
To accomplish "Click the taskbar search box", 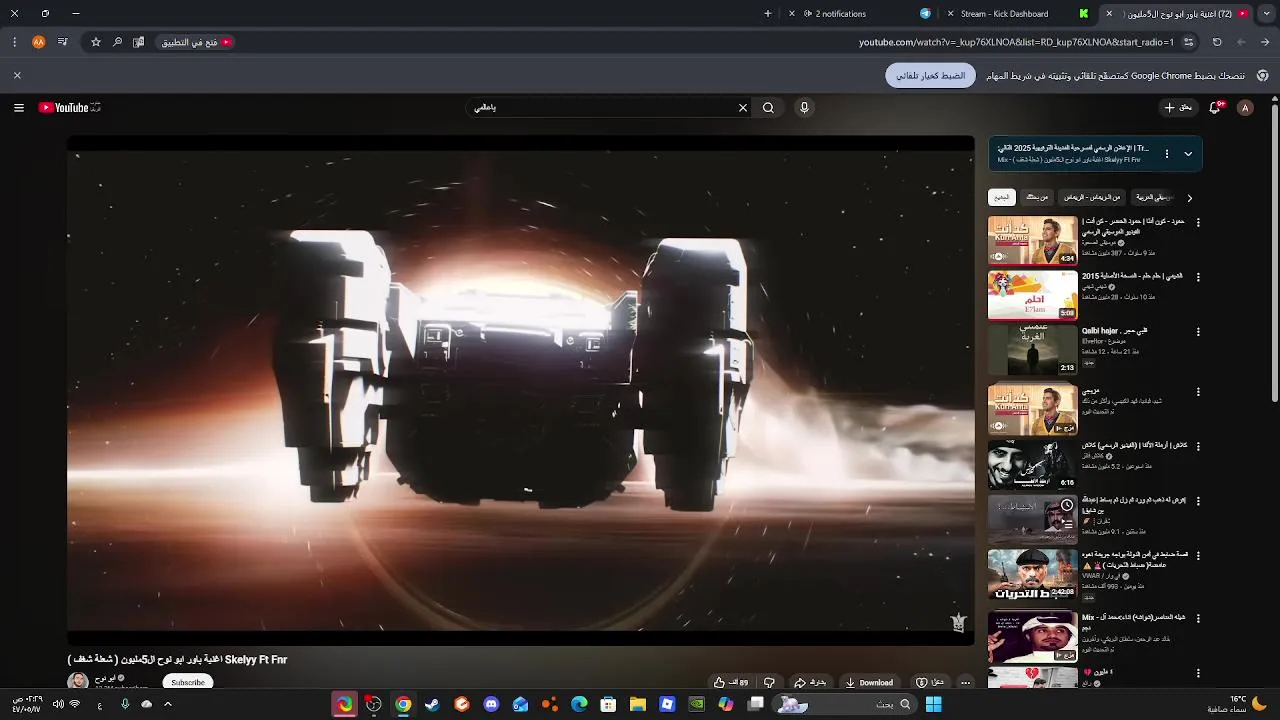I will point(847,705).
